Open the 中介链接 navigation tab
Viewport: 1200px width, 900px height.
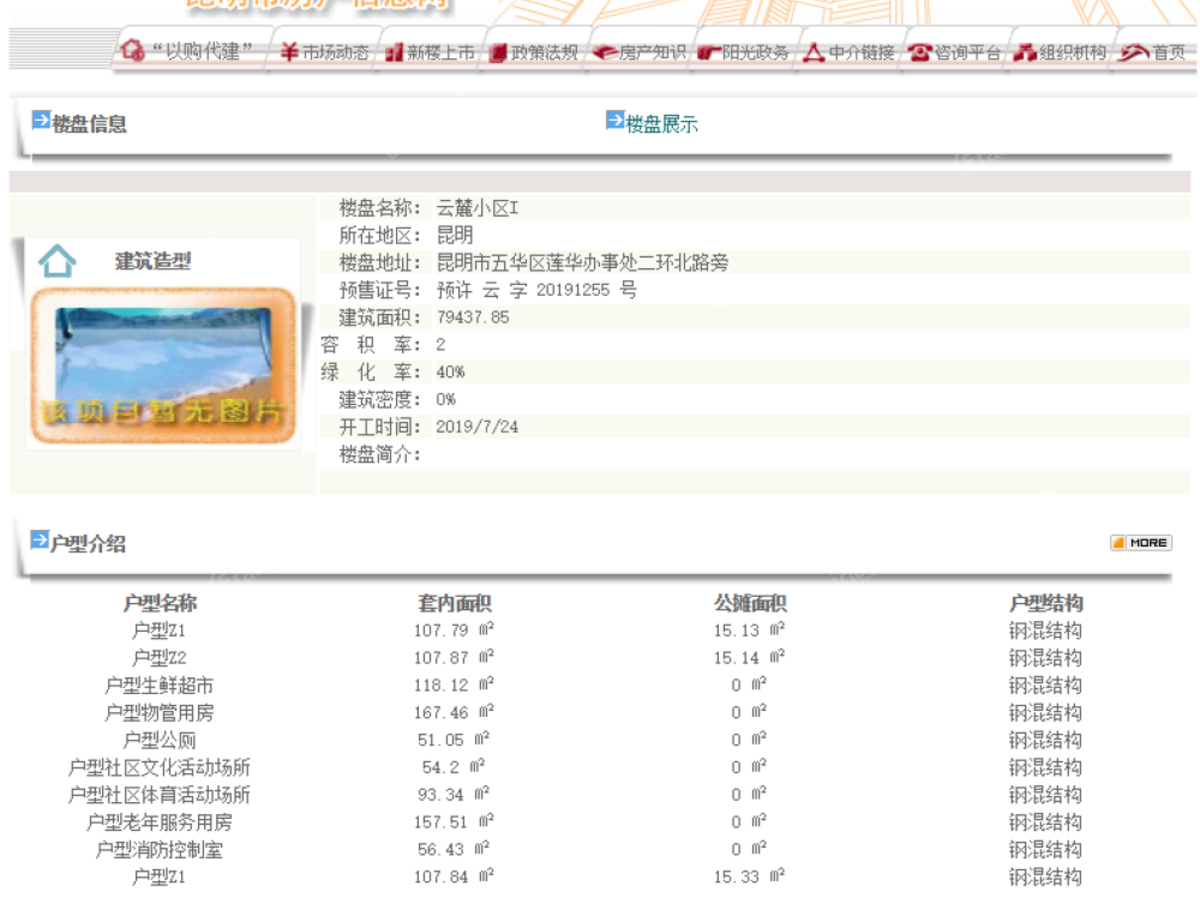tap(861, 53)
